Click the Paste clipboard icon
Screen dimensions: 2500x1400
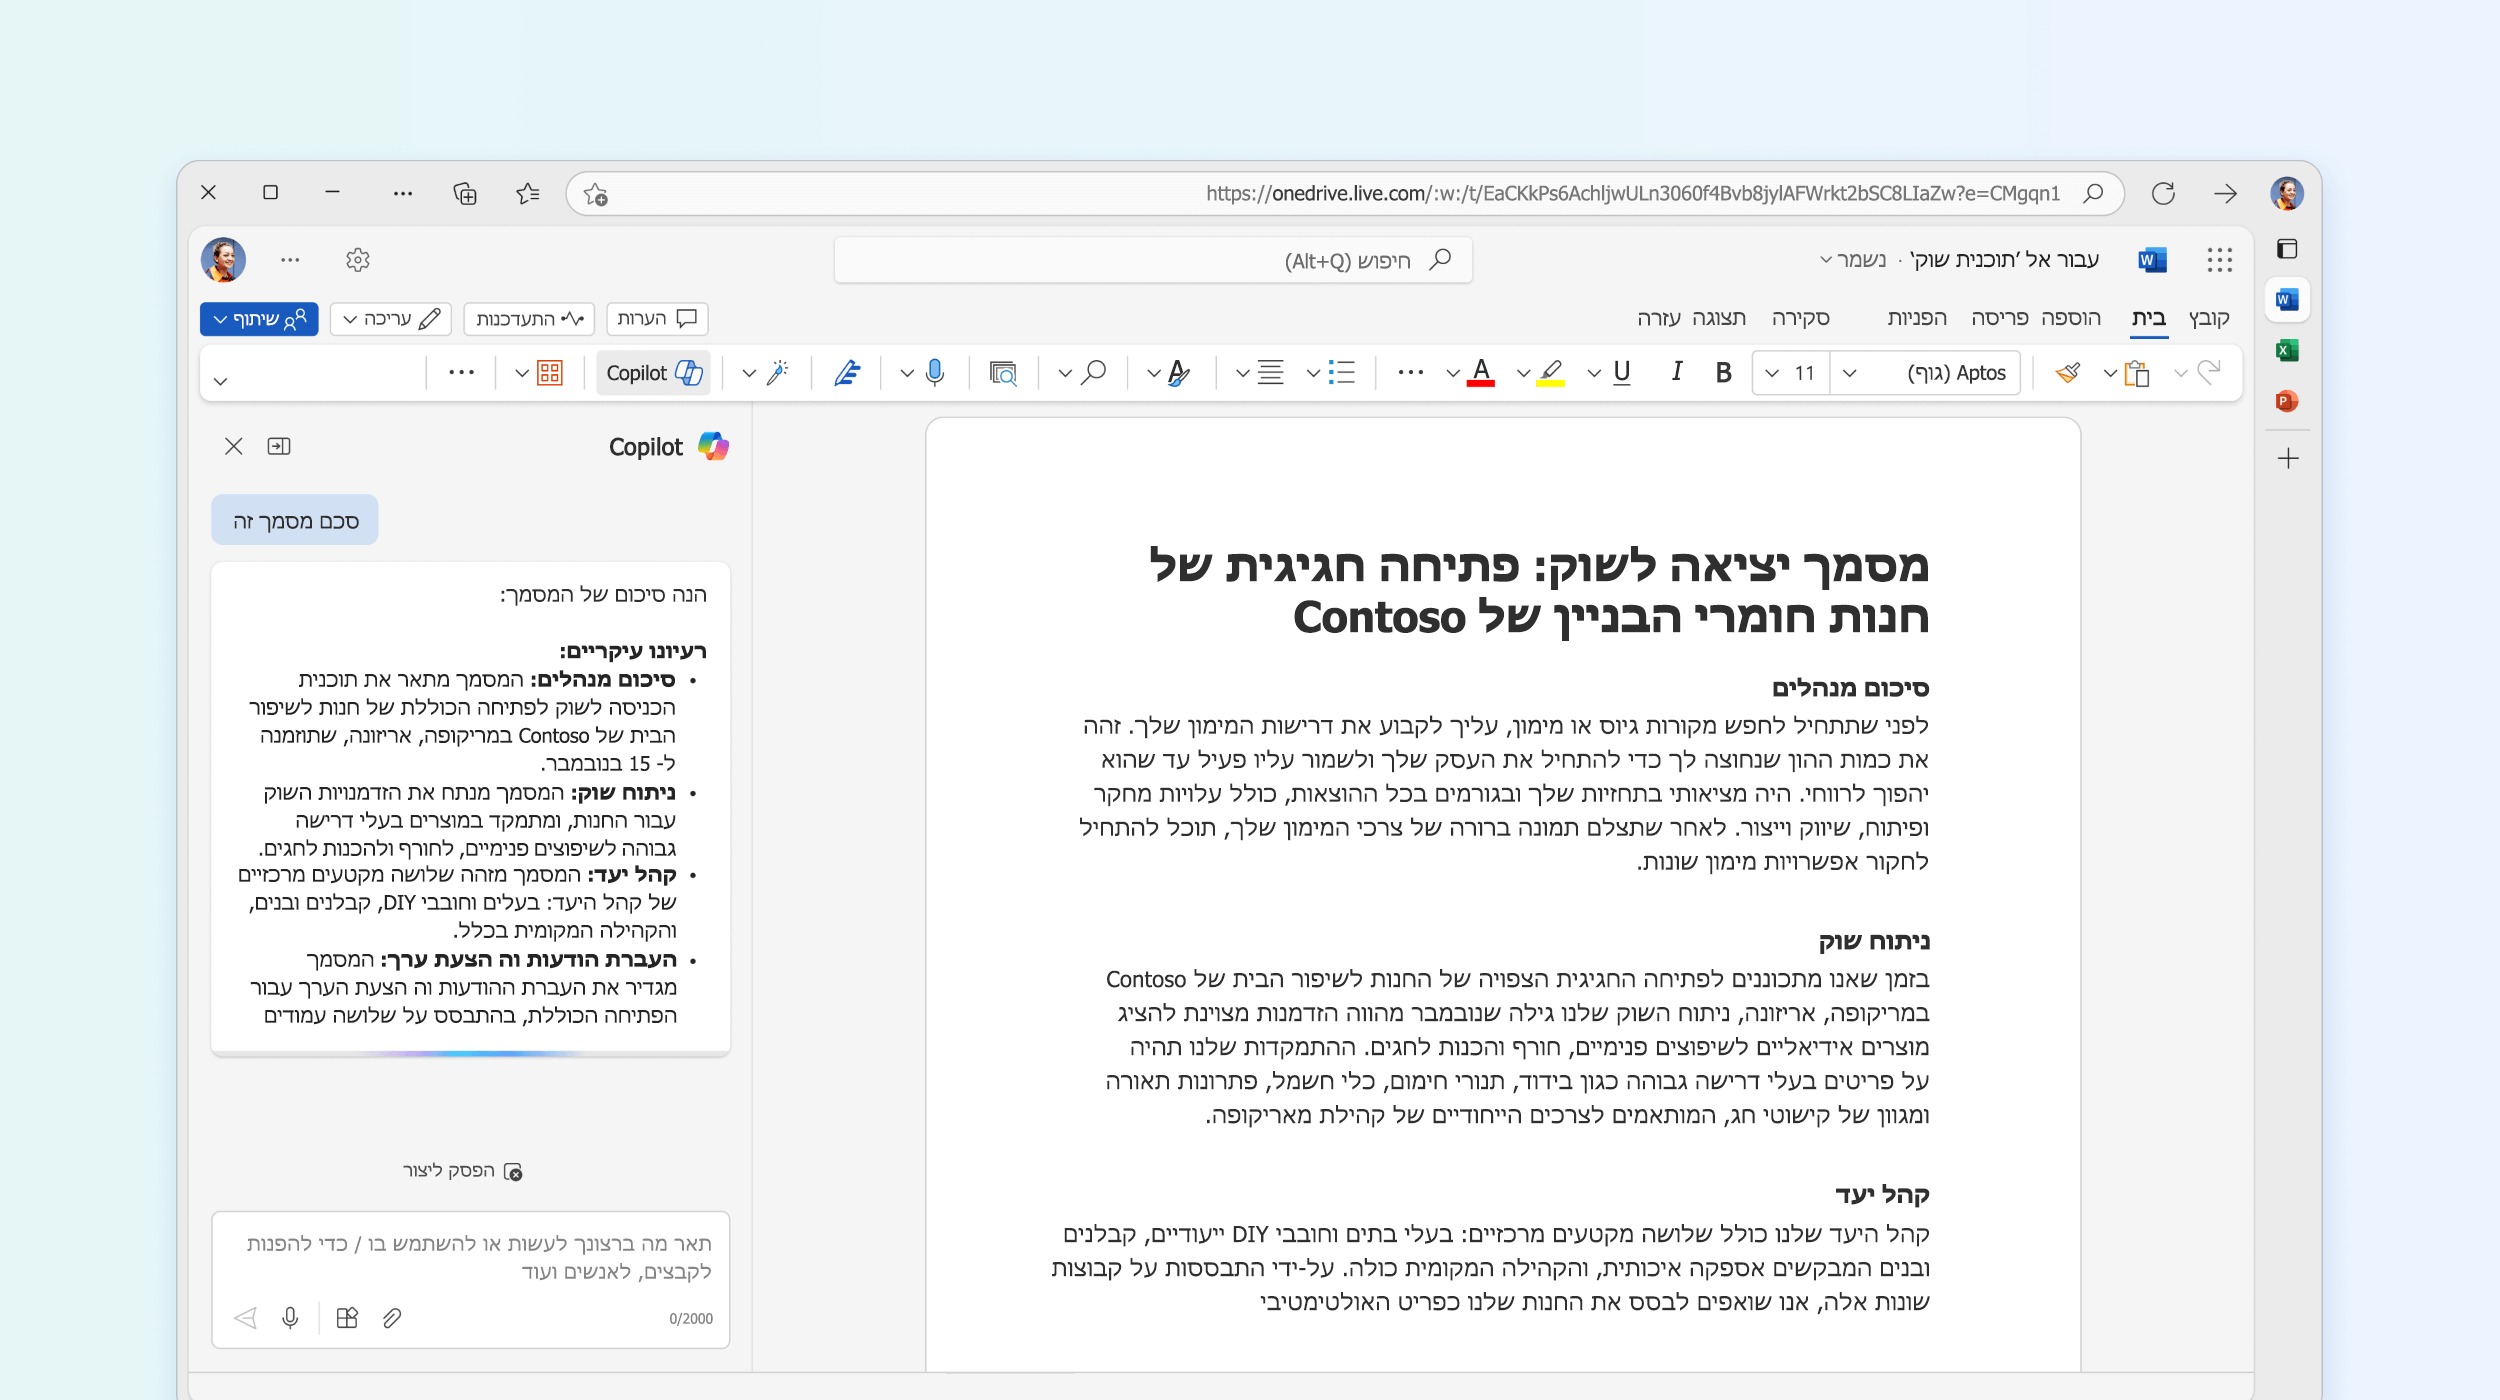(x=2138, y=373)
